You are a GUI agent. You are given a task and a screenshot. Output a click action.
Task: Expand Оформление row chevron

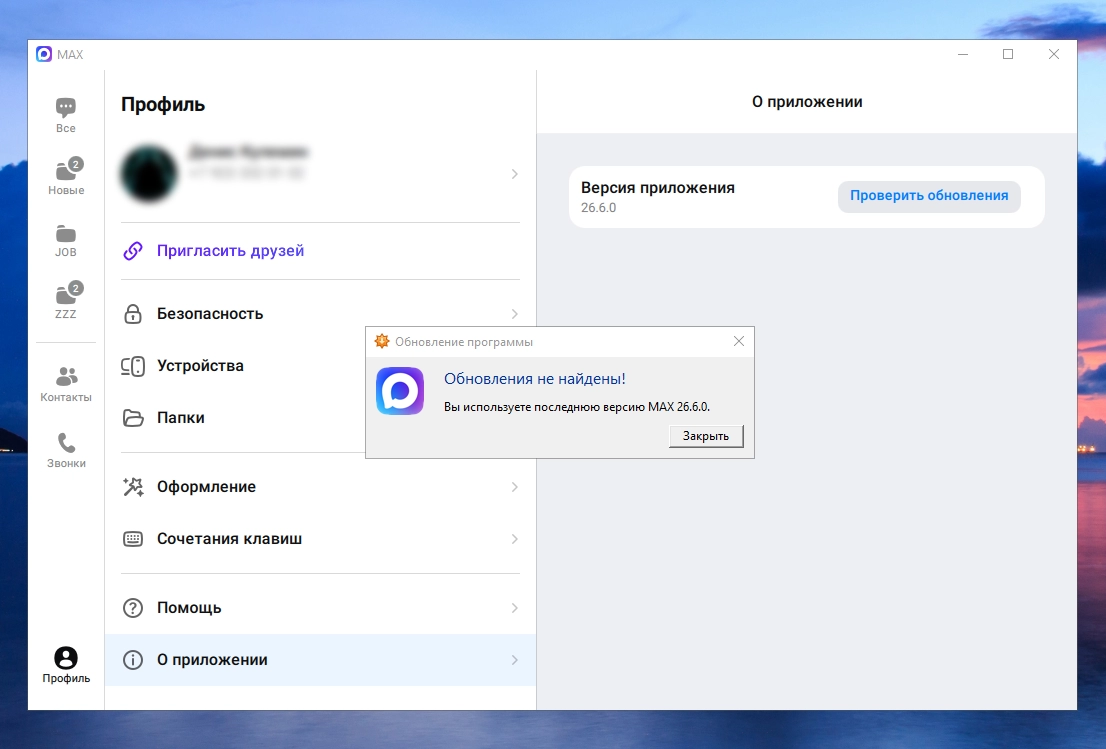pos(514,487)
